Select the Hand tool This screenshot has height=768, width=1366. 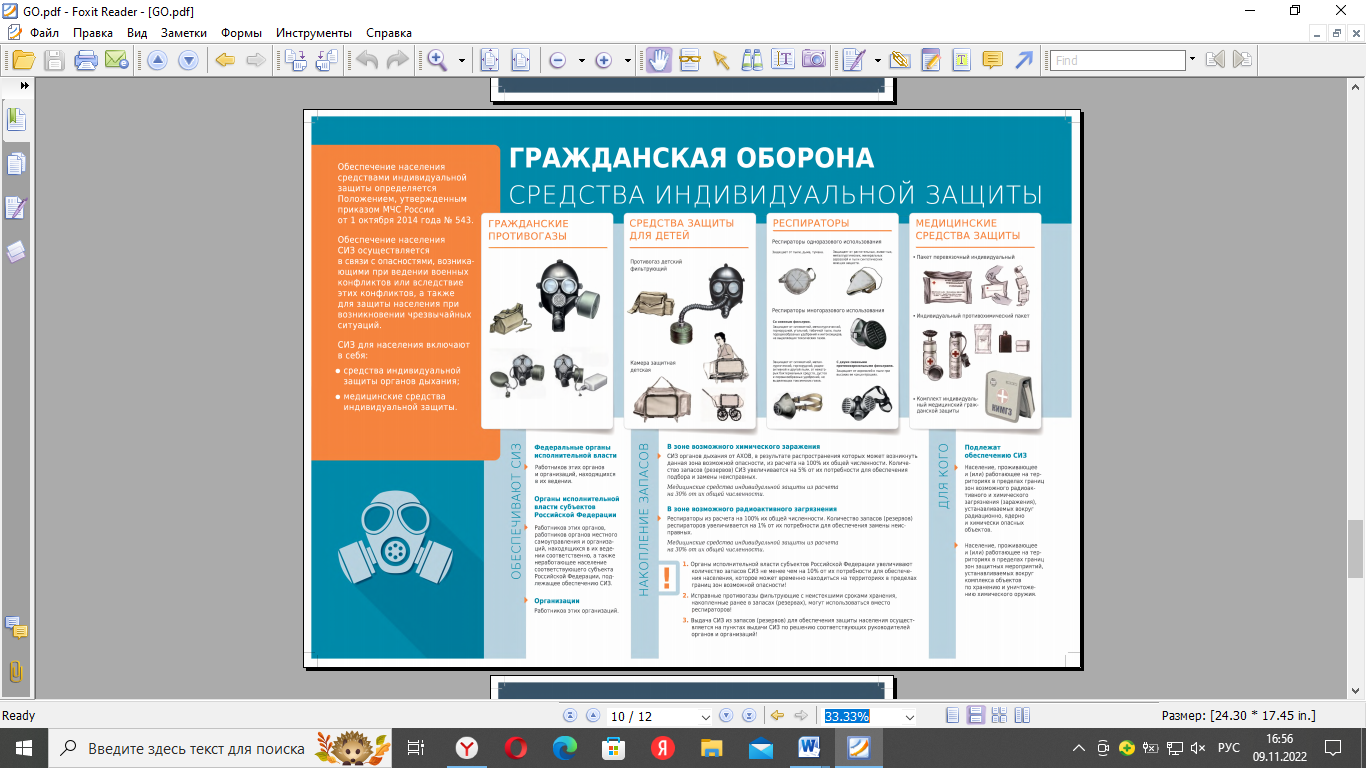click(658, 60)
